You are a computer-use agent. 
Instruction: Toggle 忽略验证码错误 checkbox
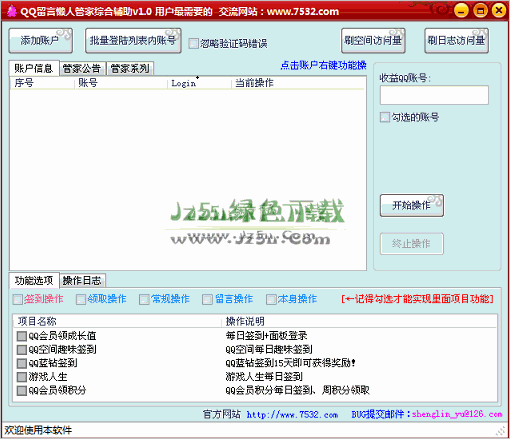click(x=193, y=44)
